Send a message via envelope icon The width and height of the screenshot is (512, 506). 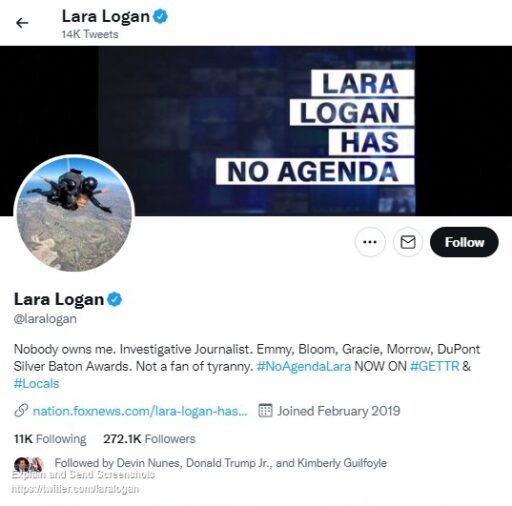pyautogui.click(x=408, y=242)
